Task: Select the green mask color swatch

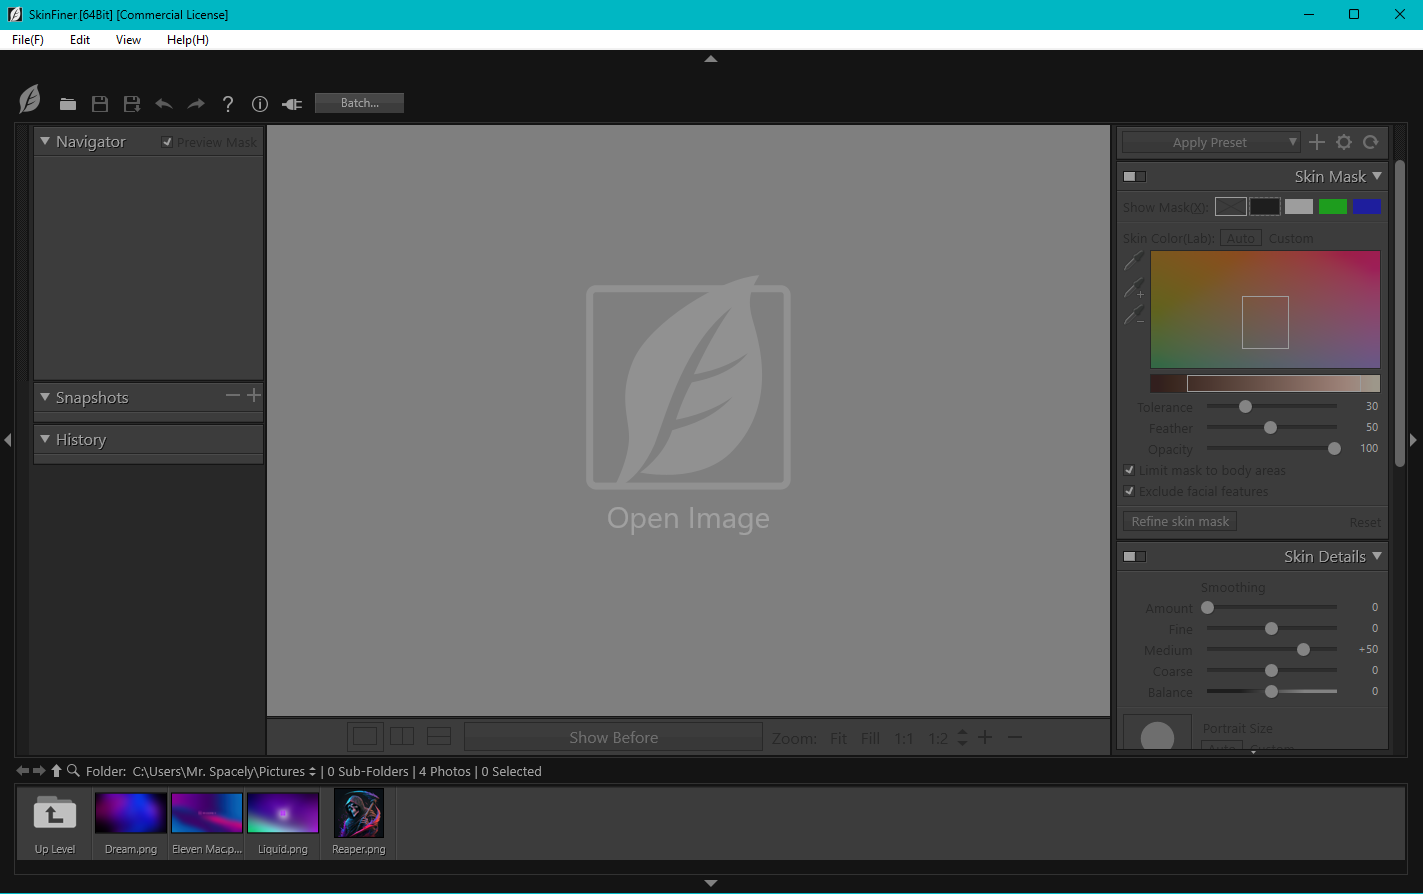Action: pyautogui.click(x=1333, y=206)
